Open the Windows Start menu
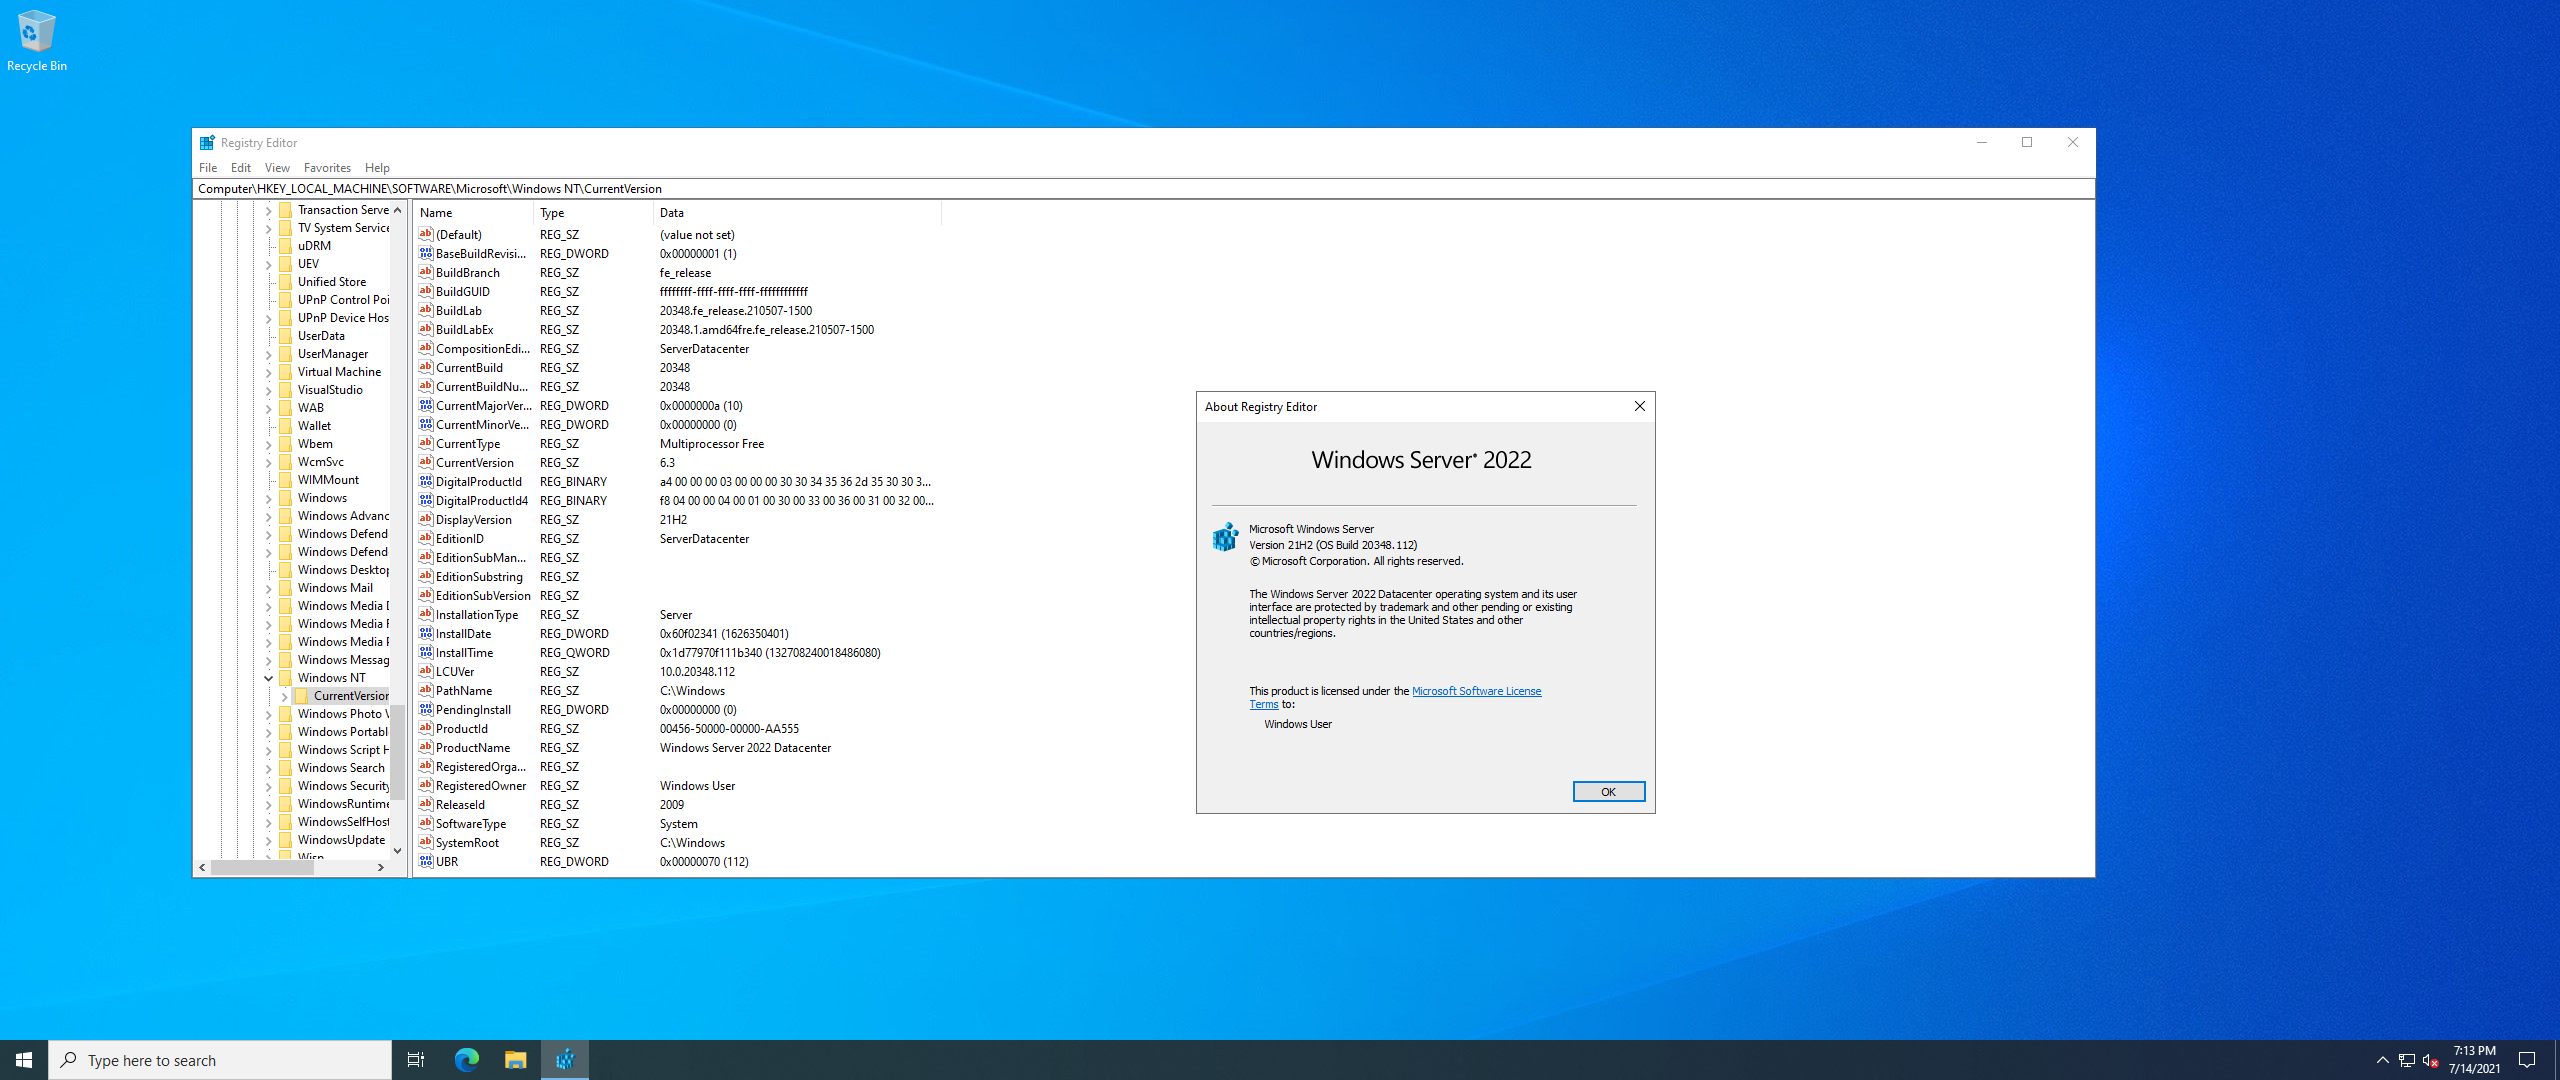This screenshot has width=2560, height=1080. point(24,1060)
